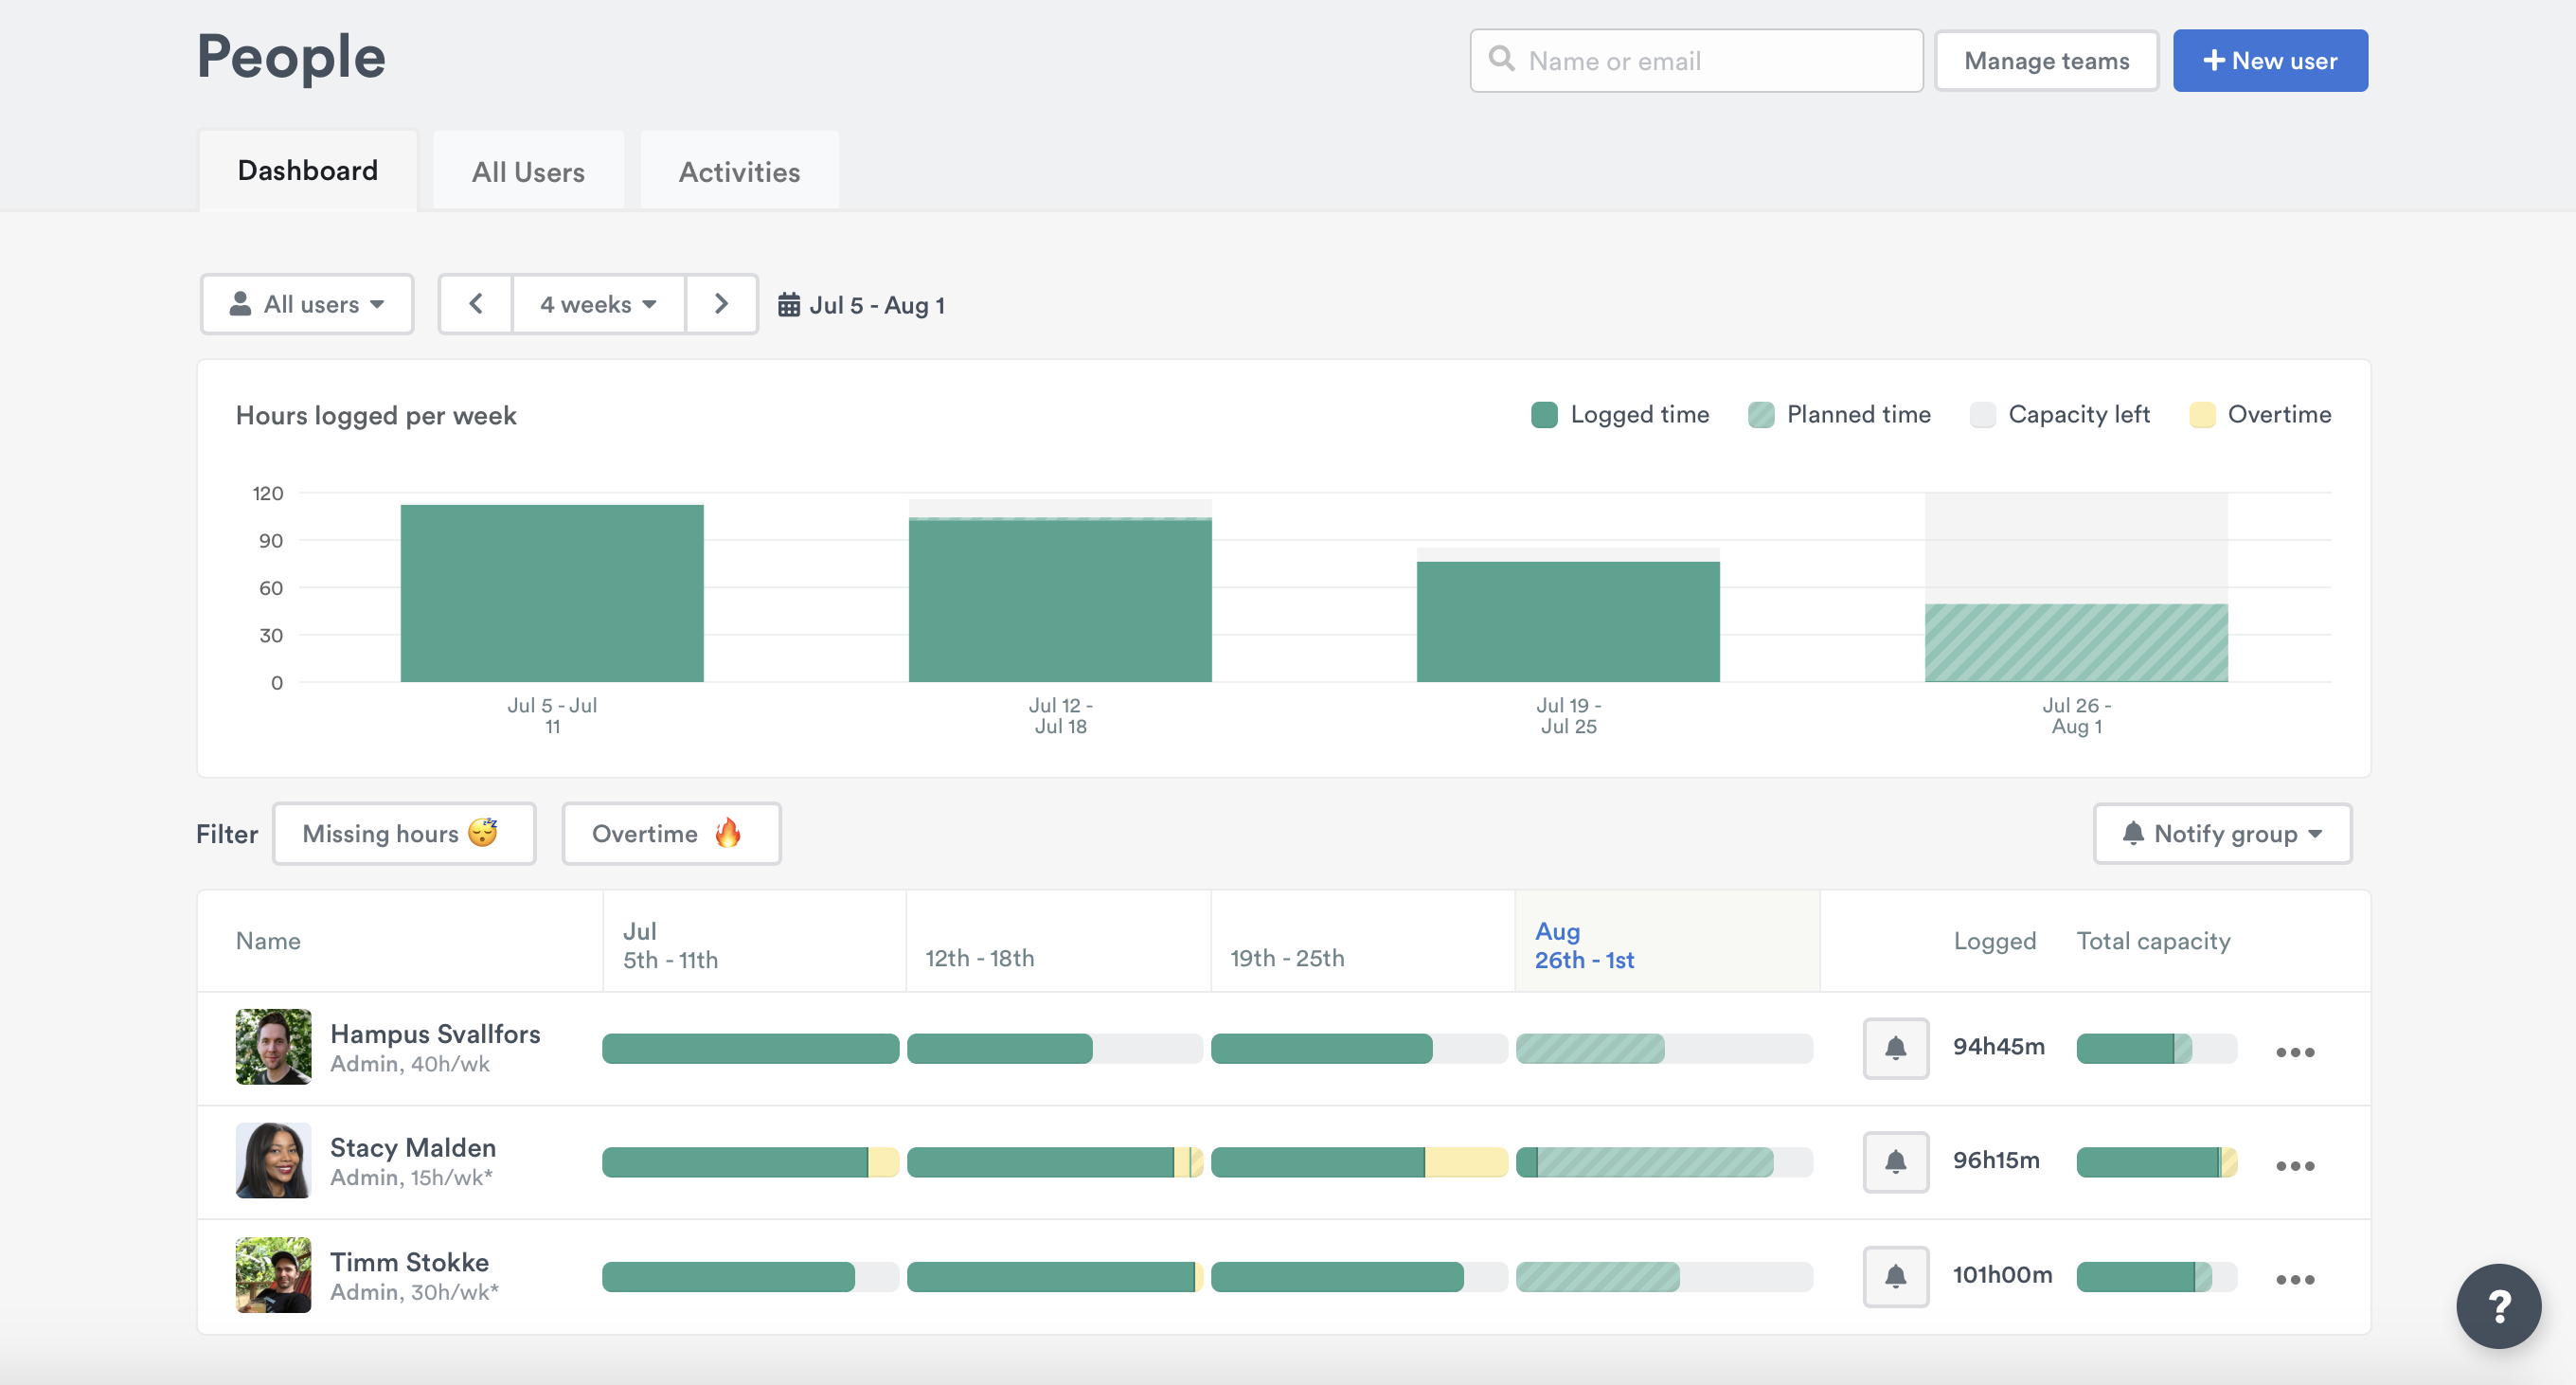Click the previous period arrow
Screen dimensions: 2576x1385
(475, 304)
